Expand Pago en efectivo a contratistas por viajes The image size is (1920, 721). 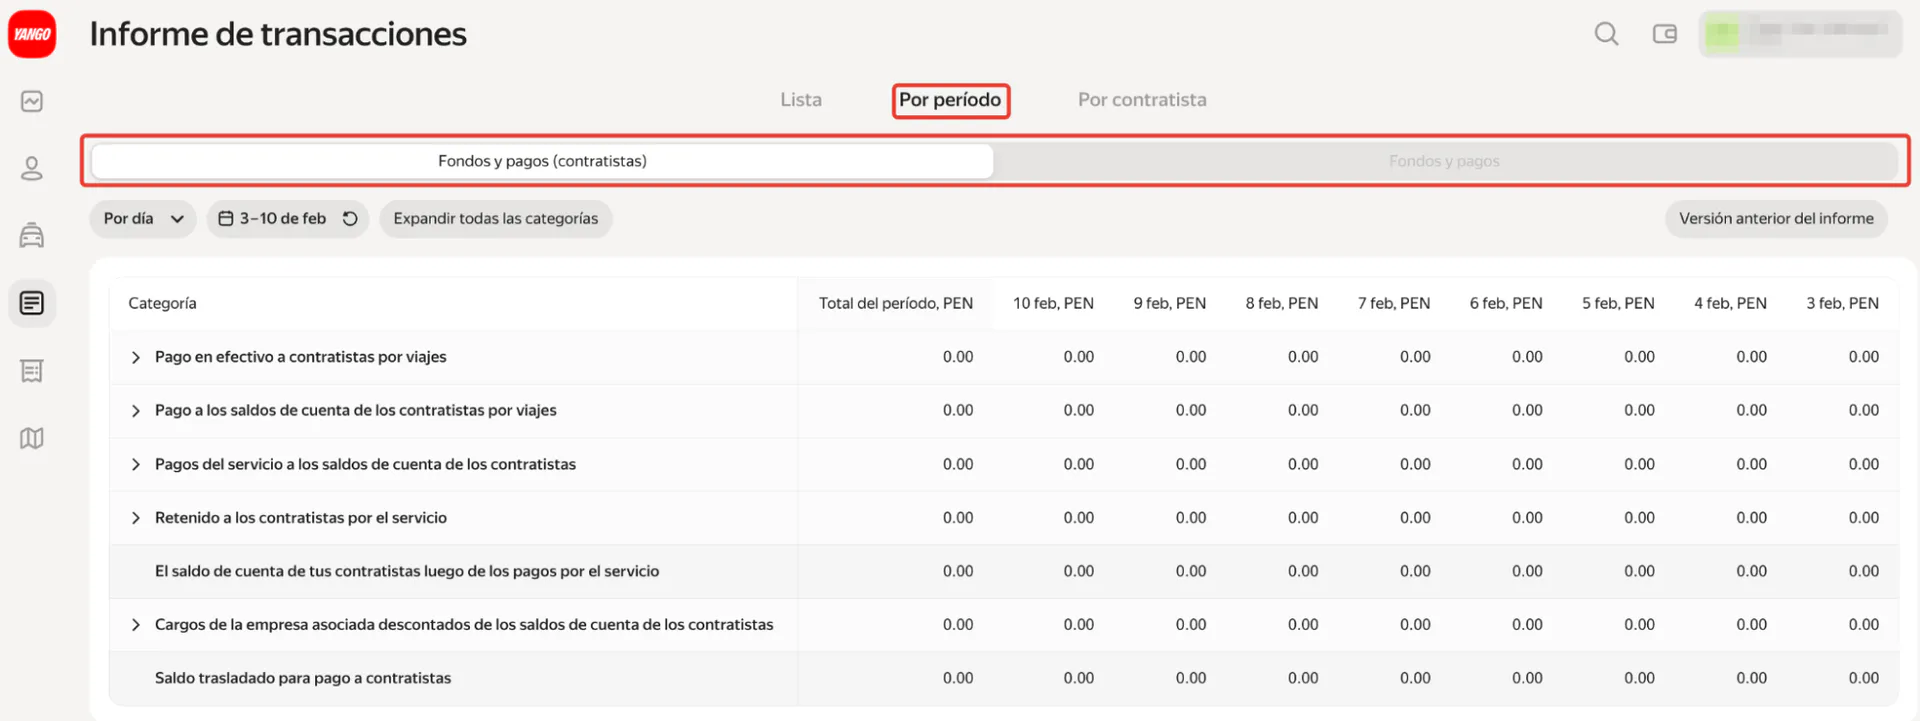[136, 357]
